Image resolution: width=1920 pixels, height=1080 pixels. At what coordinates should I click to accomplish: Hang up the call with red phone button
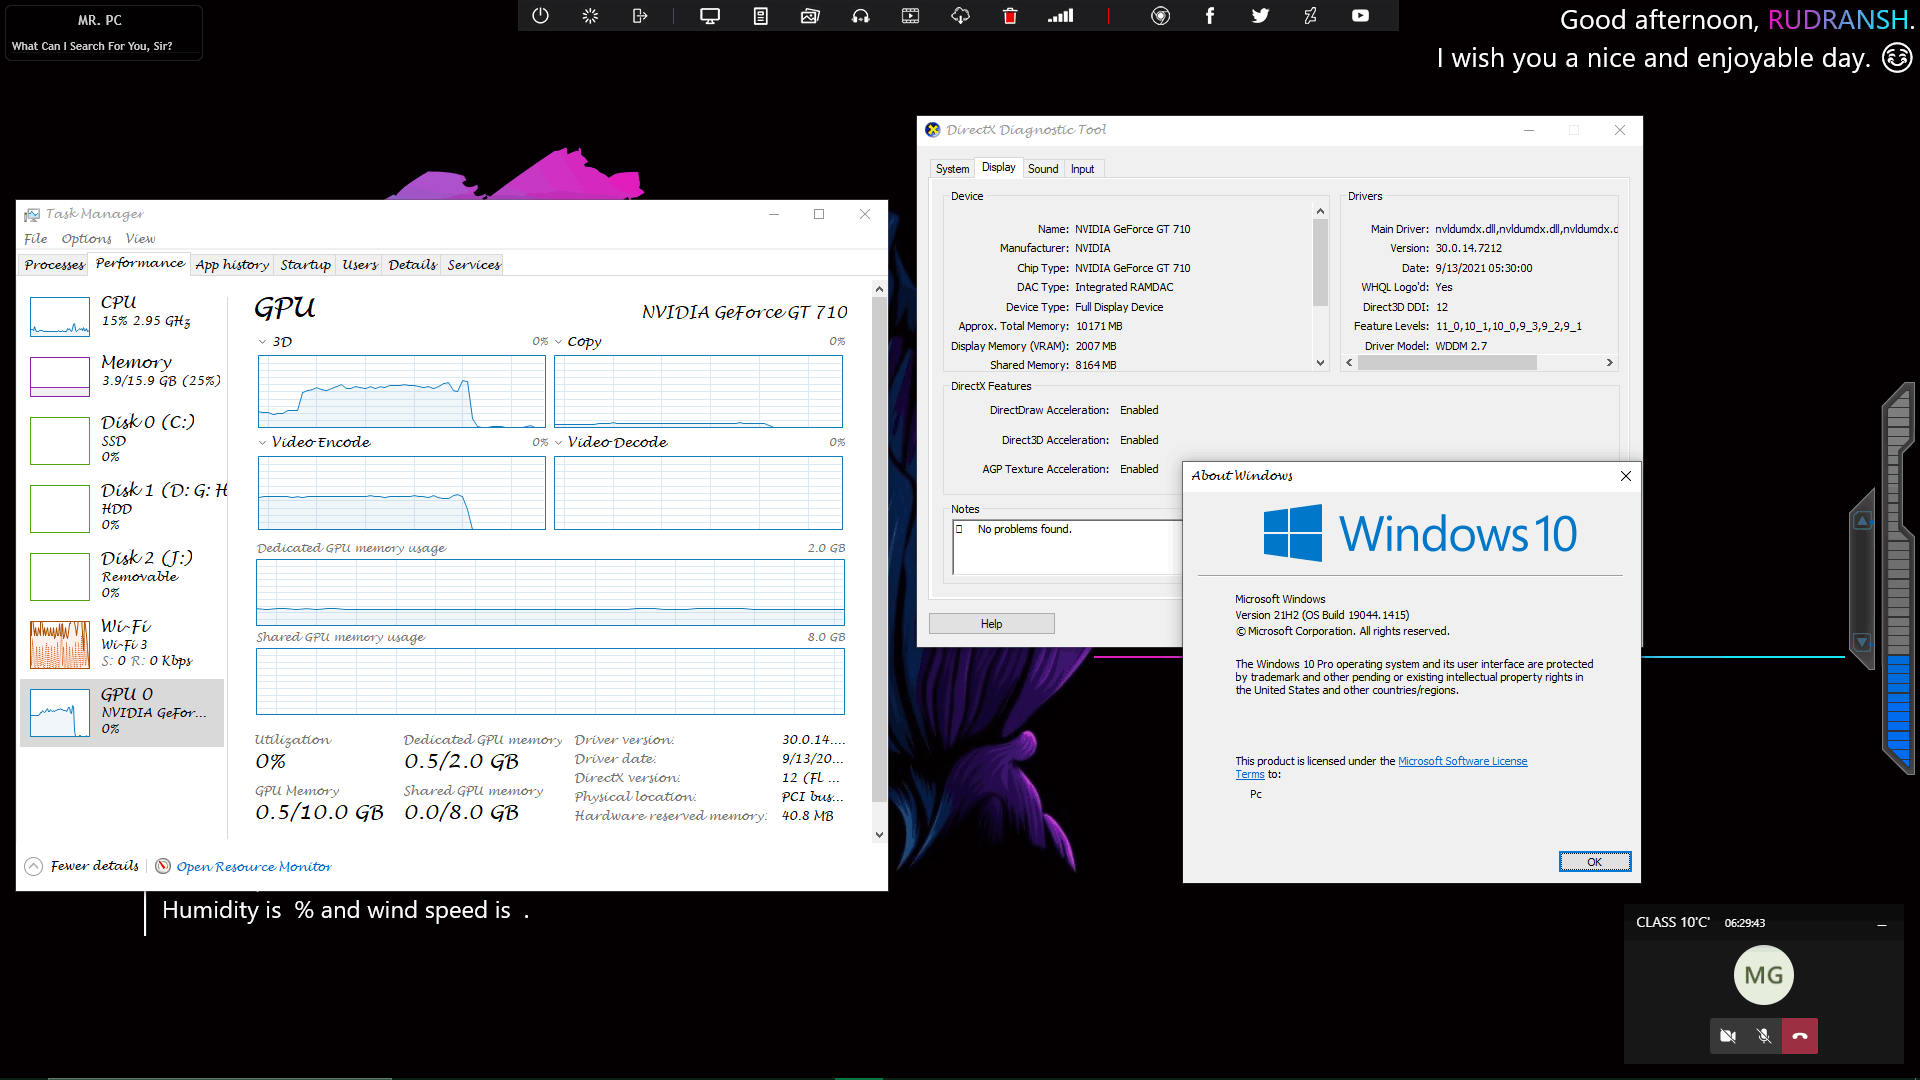[1800, 1036]
